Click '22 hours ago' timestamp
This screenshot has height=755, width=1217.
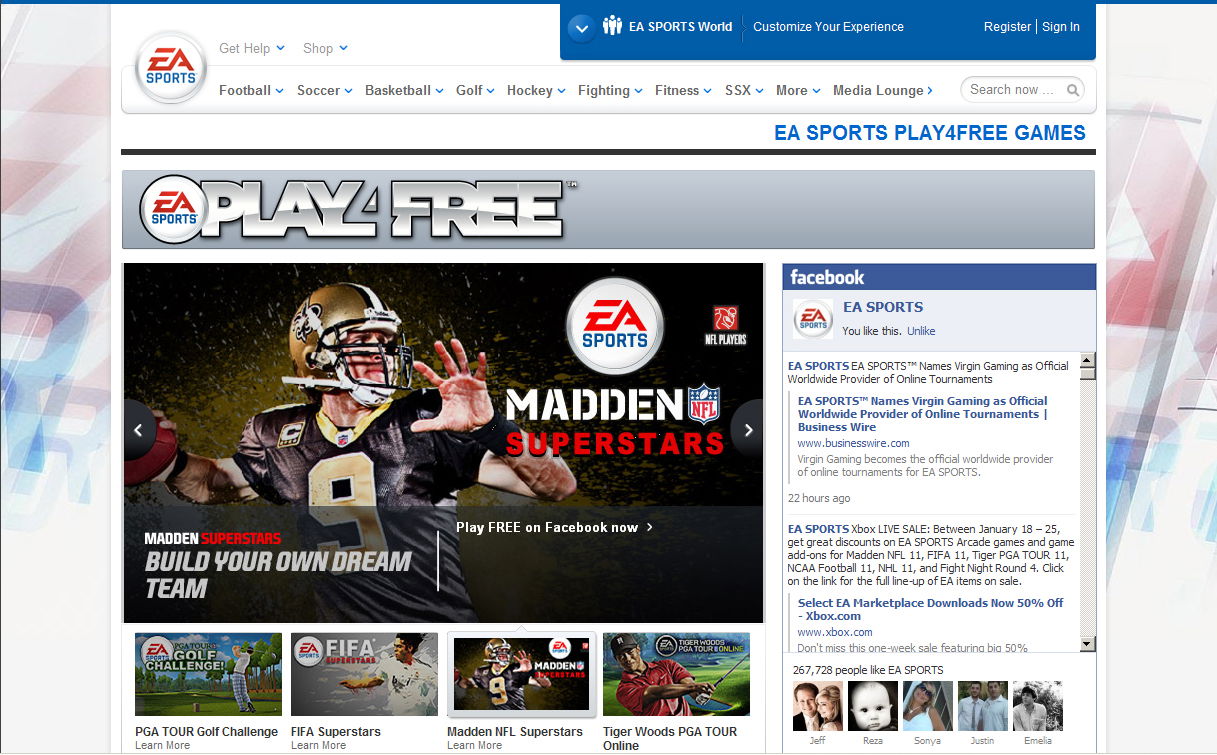(x=819, y=498)
